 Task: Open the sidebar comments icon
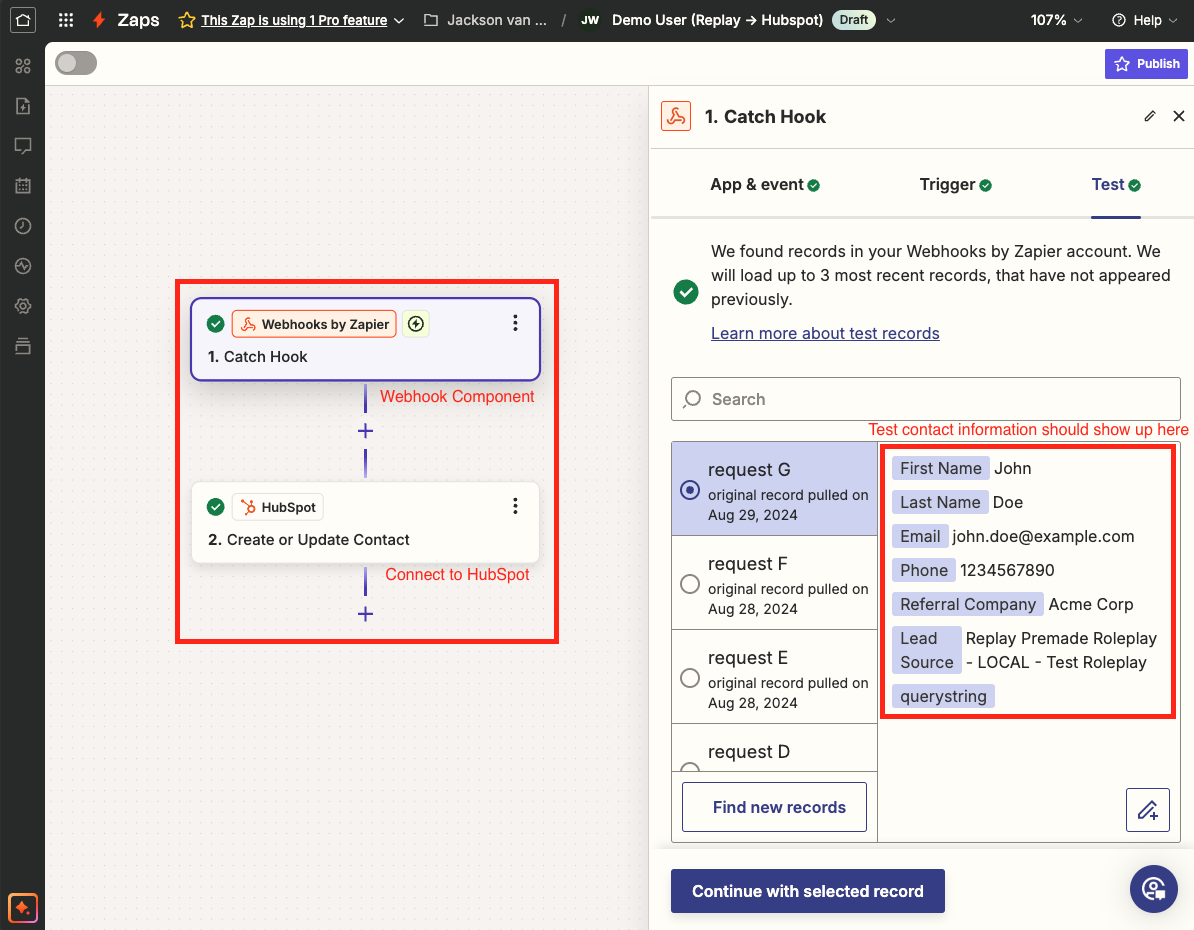point(23,145)
